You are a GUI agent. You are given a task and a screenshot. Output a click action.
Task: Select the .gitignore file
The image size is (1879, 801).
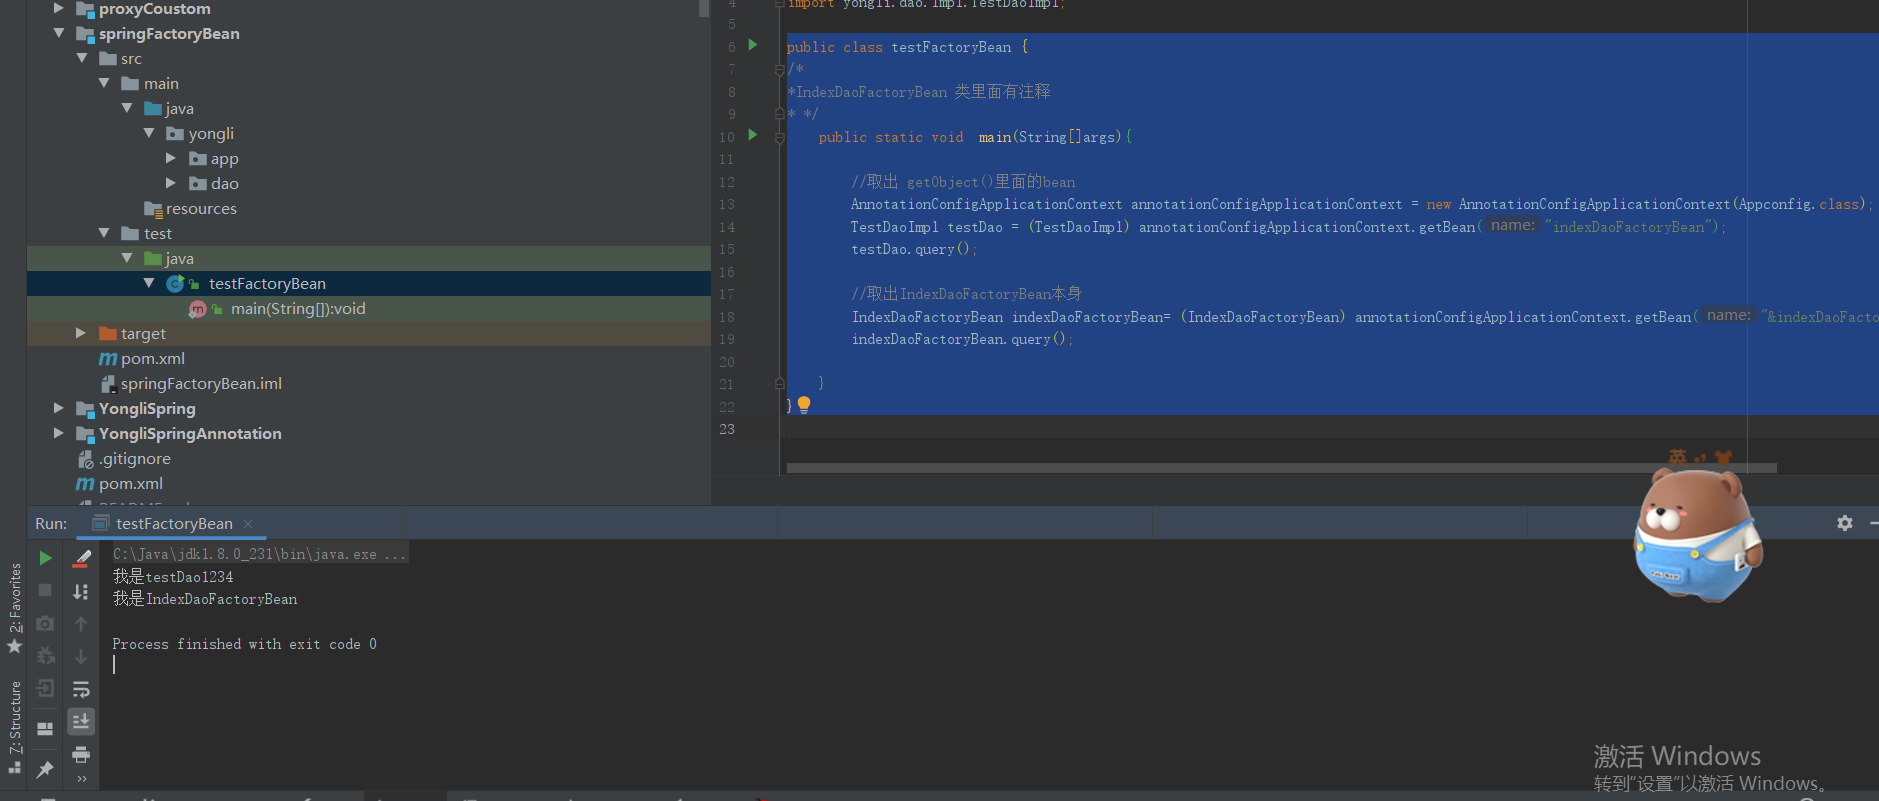[x=135, y=459]
